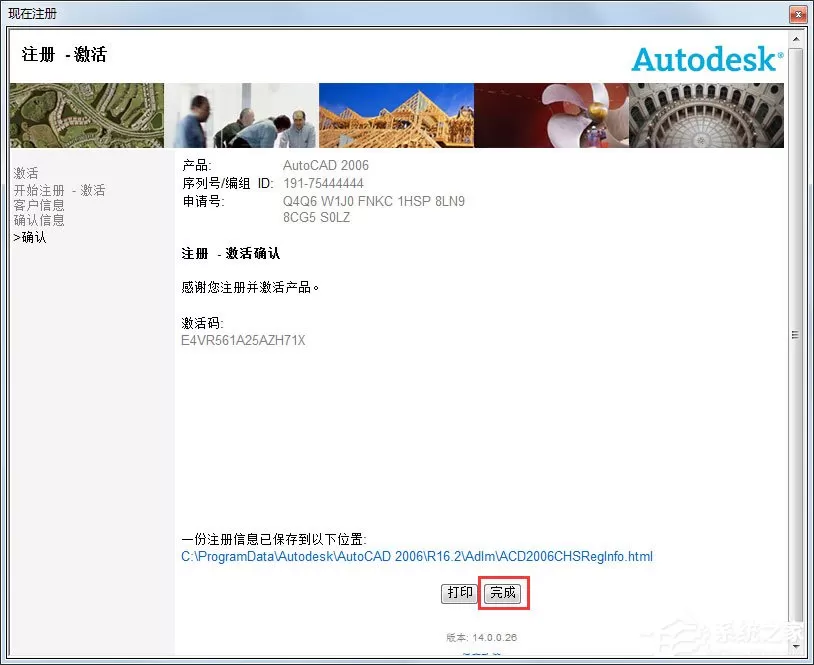Click the 激活码: label

pos(202,323)
